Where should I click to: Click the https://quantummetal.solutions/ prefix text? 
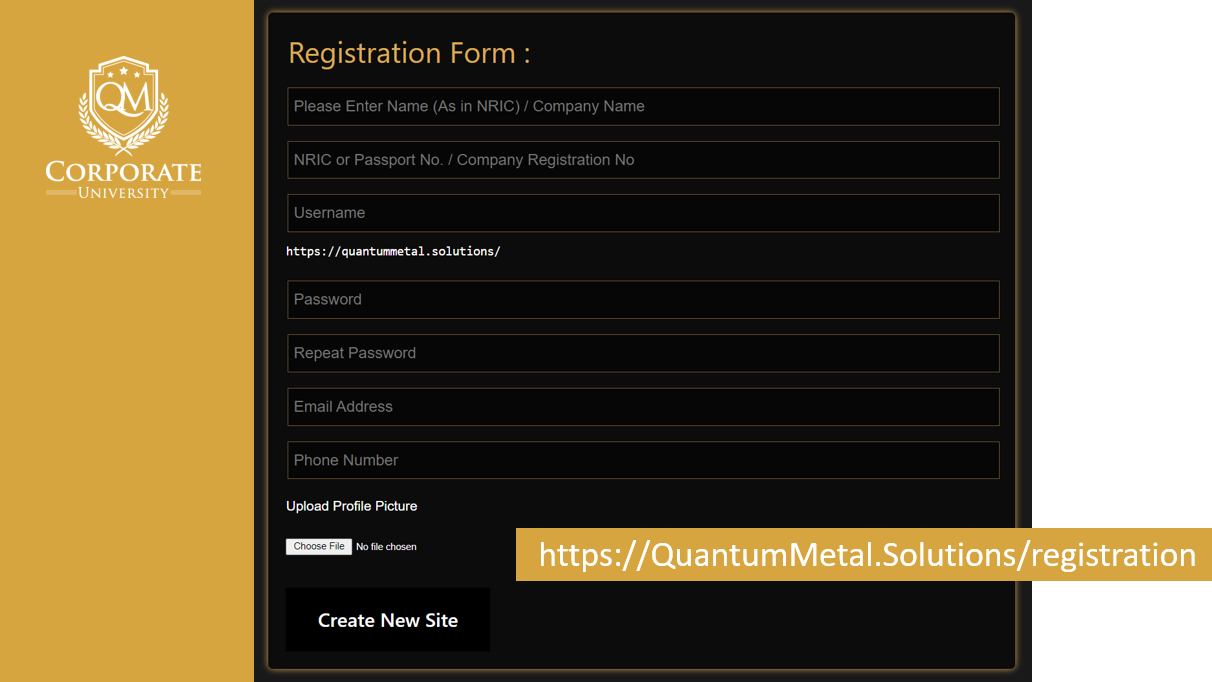(x=393, y=251)
